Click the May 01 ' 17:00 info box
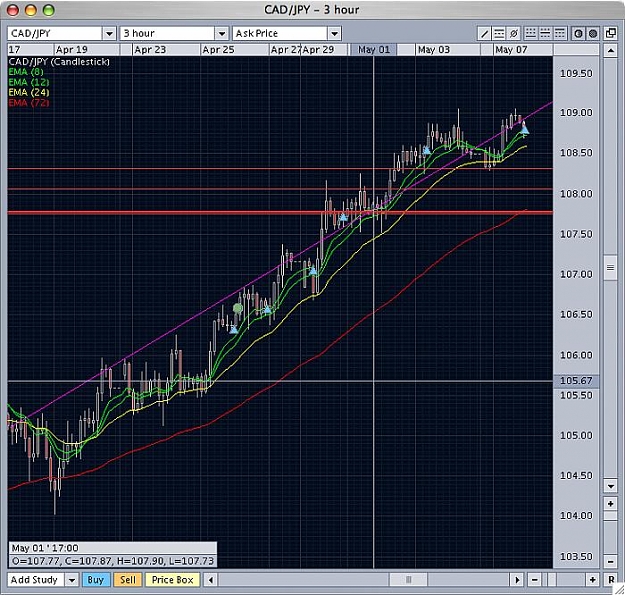 pyautogui.click(x=112, y=548)
